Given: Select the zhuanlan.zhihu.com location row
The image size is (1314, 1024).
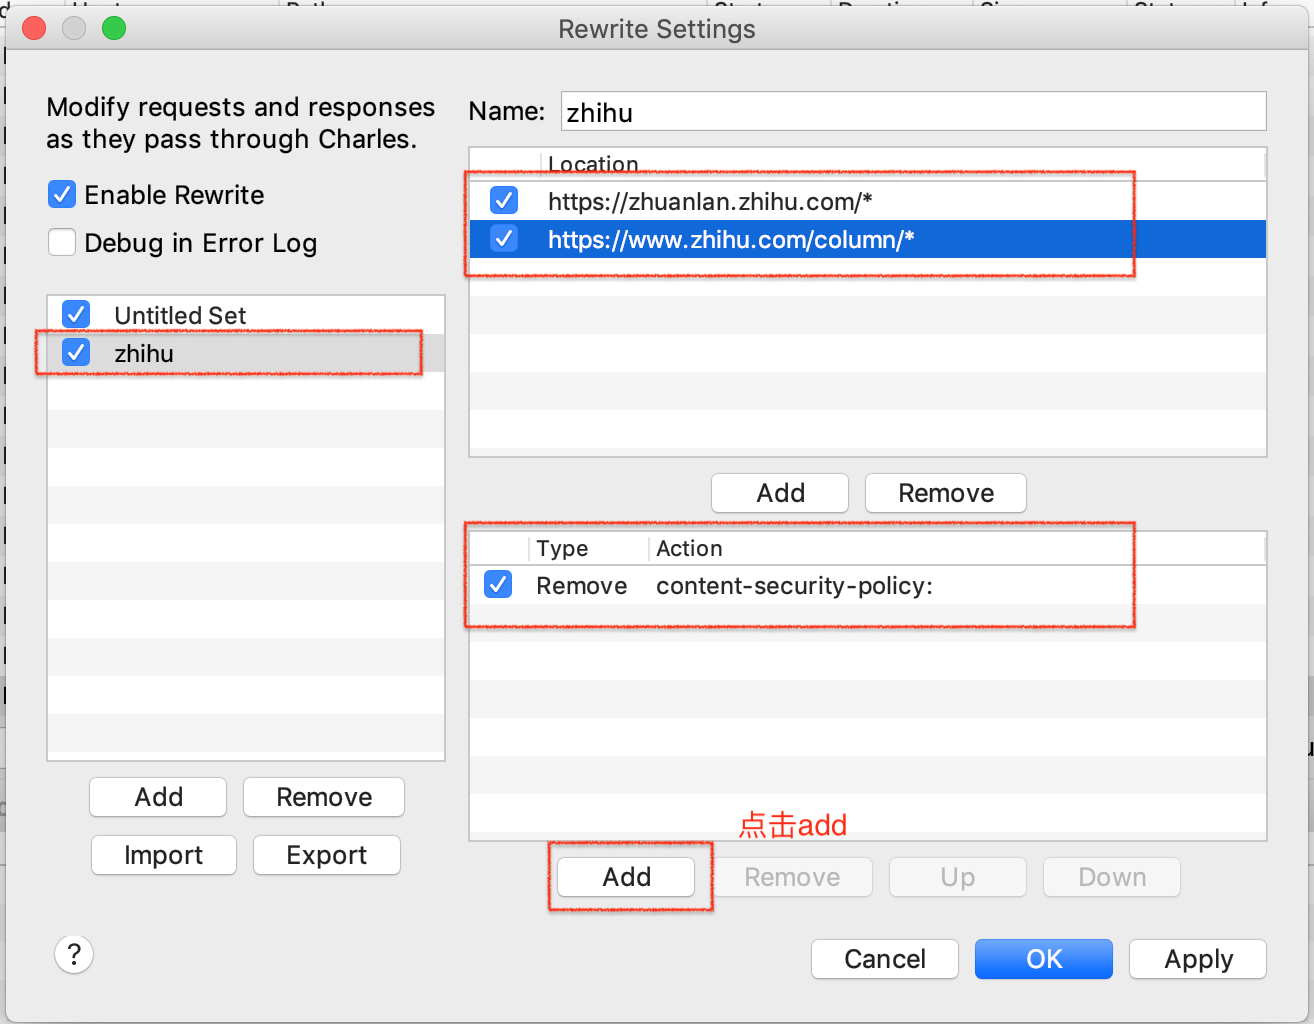Looking at the screenshot, I should pyautogui.click(x=710, y=201).
